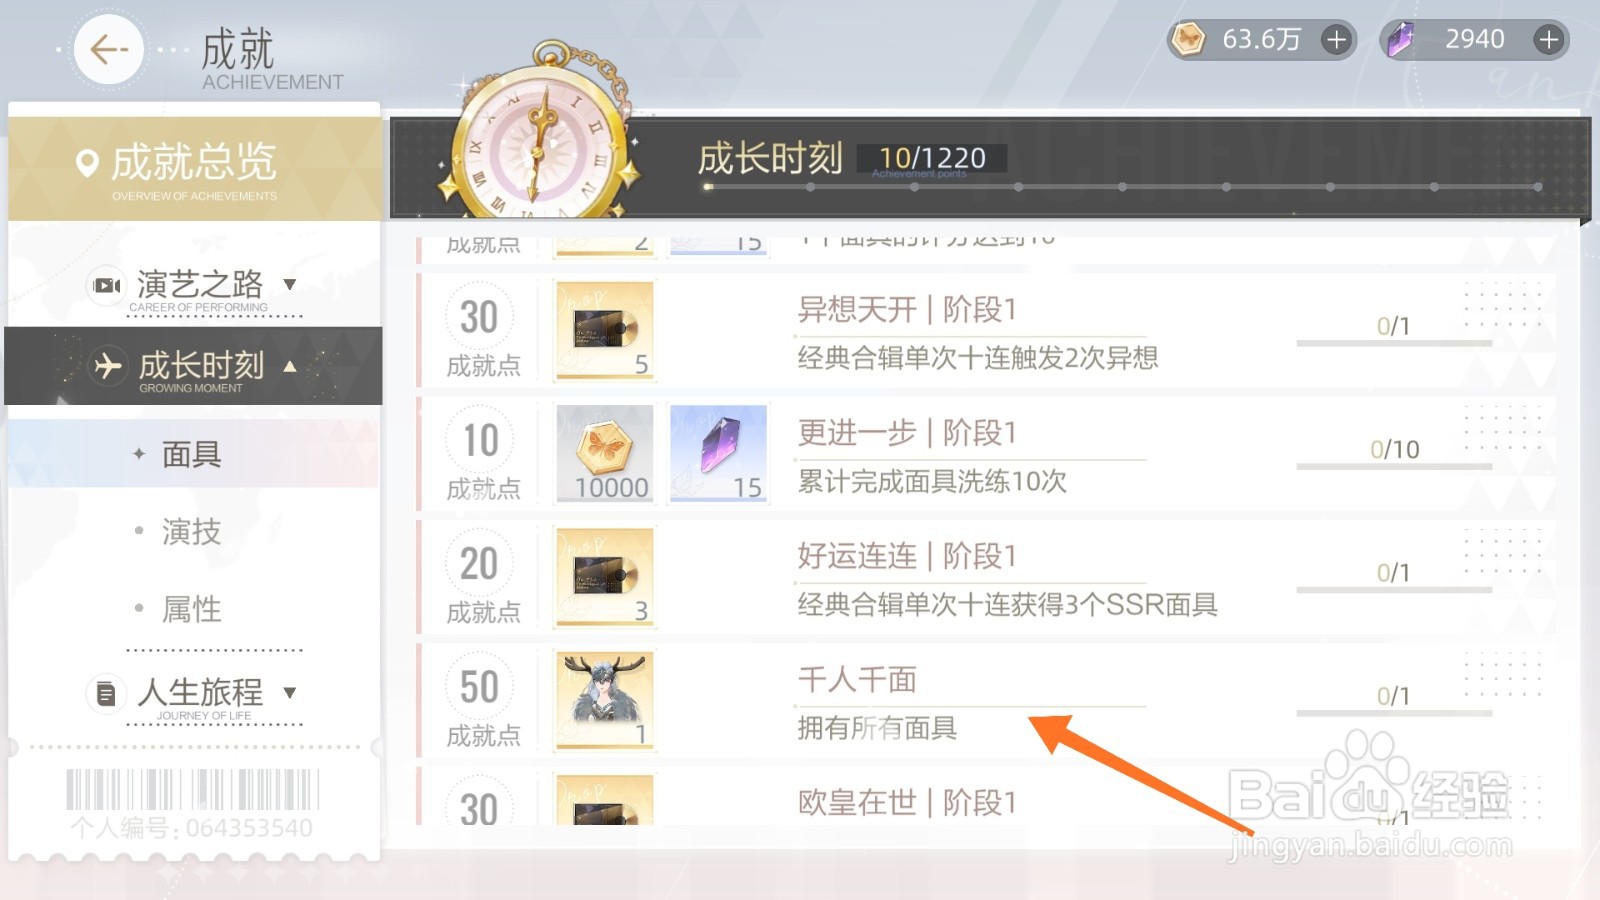The image size is (1600, 900).
Task: Select the 面具 sub-category
Action: (194, 454)
